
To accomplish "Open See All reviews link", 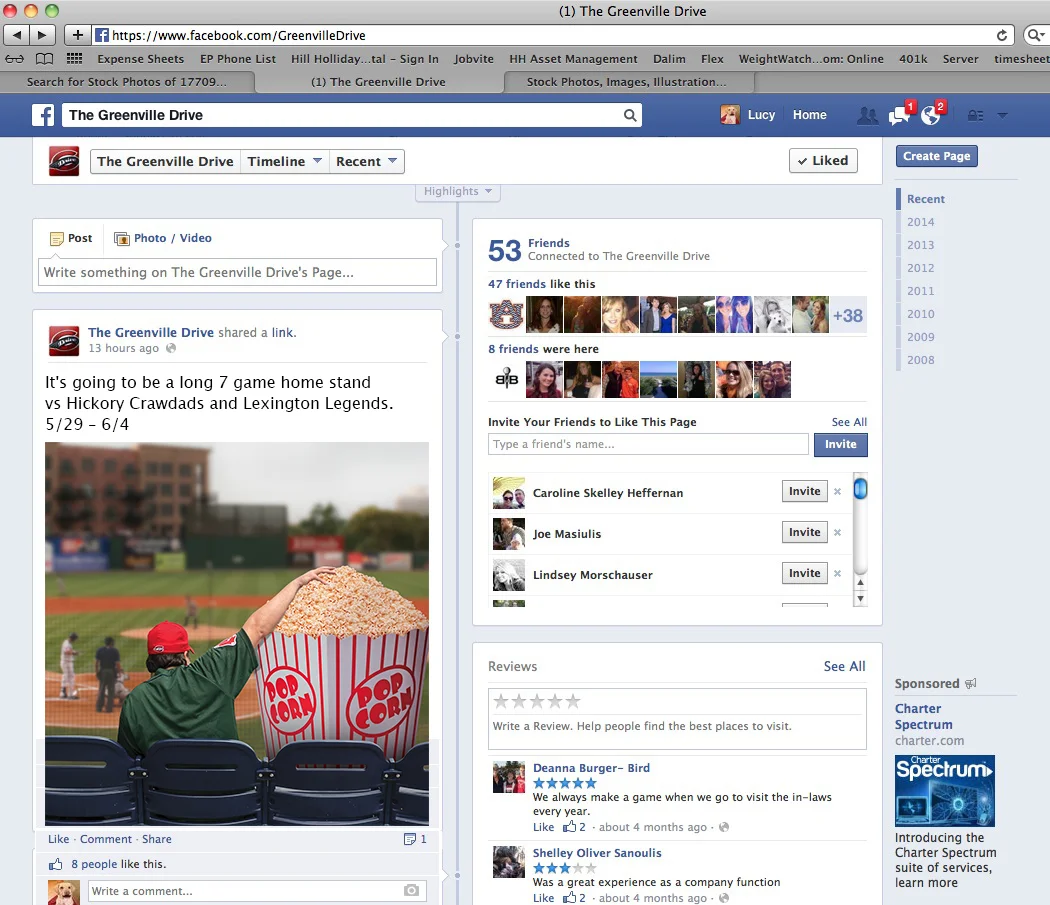I will [x=844, y=667].
